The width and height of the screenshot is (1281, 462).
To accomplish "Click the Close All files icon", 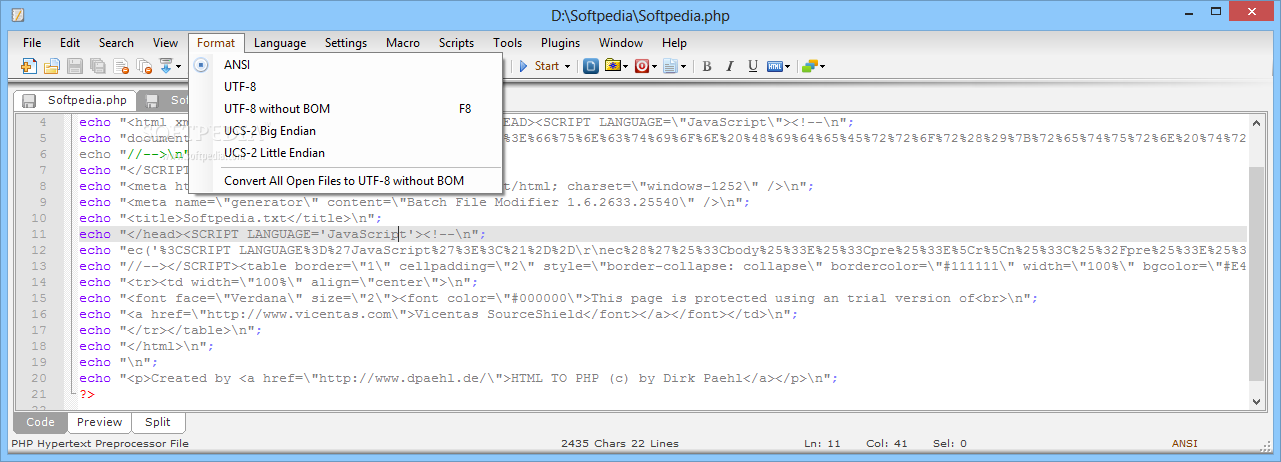I will (144, 67).
